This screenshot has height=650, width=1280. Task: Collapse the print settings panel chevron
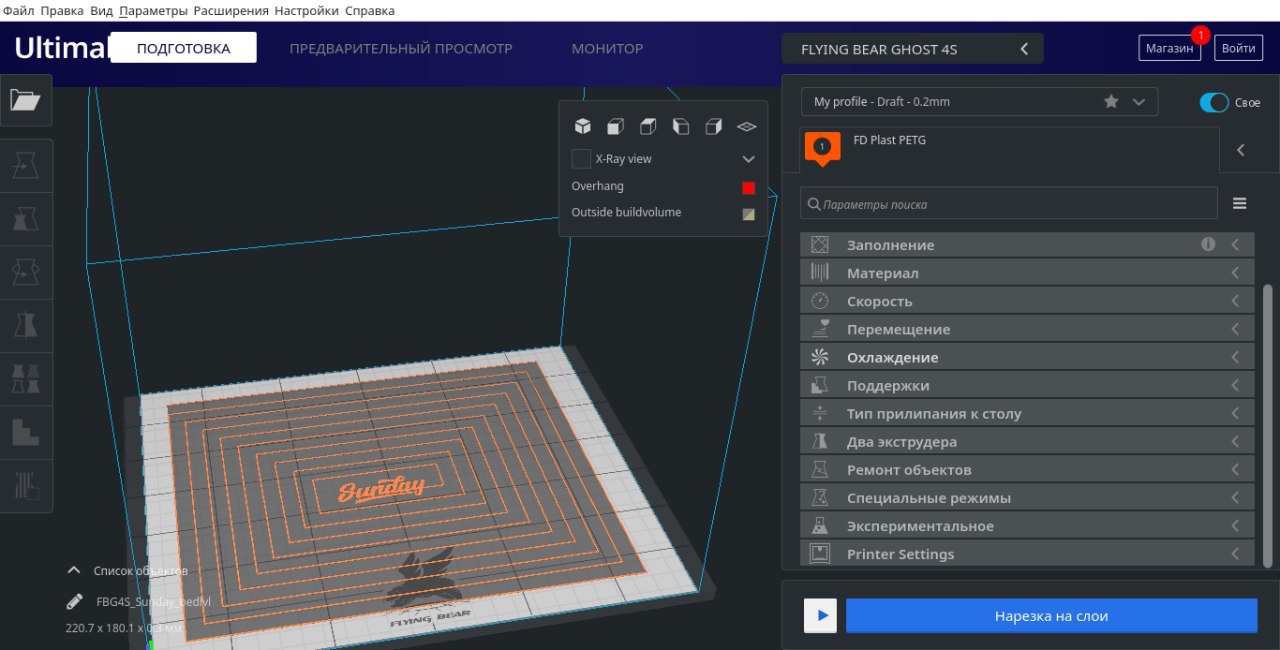[x=1240, y=150]
